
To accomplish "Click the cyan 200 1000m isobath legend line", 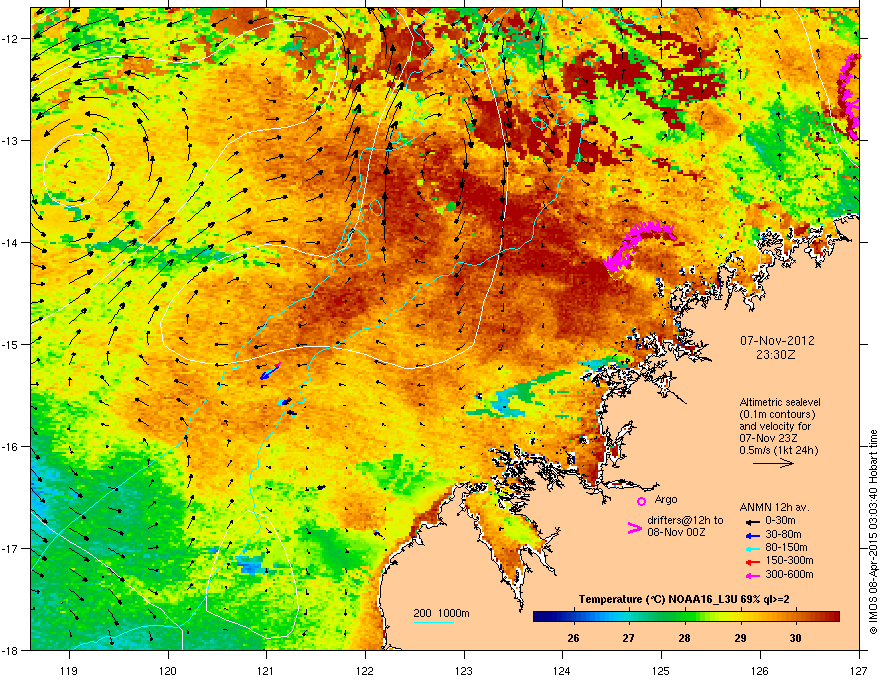I will pyautogui.click(x=434, y=622).
